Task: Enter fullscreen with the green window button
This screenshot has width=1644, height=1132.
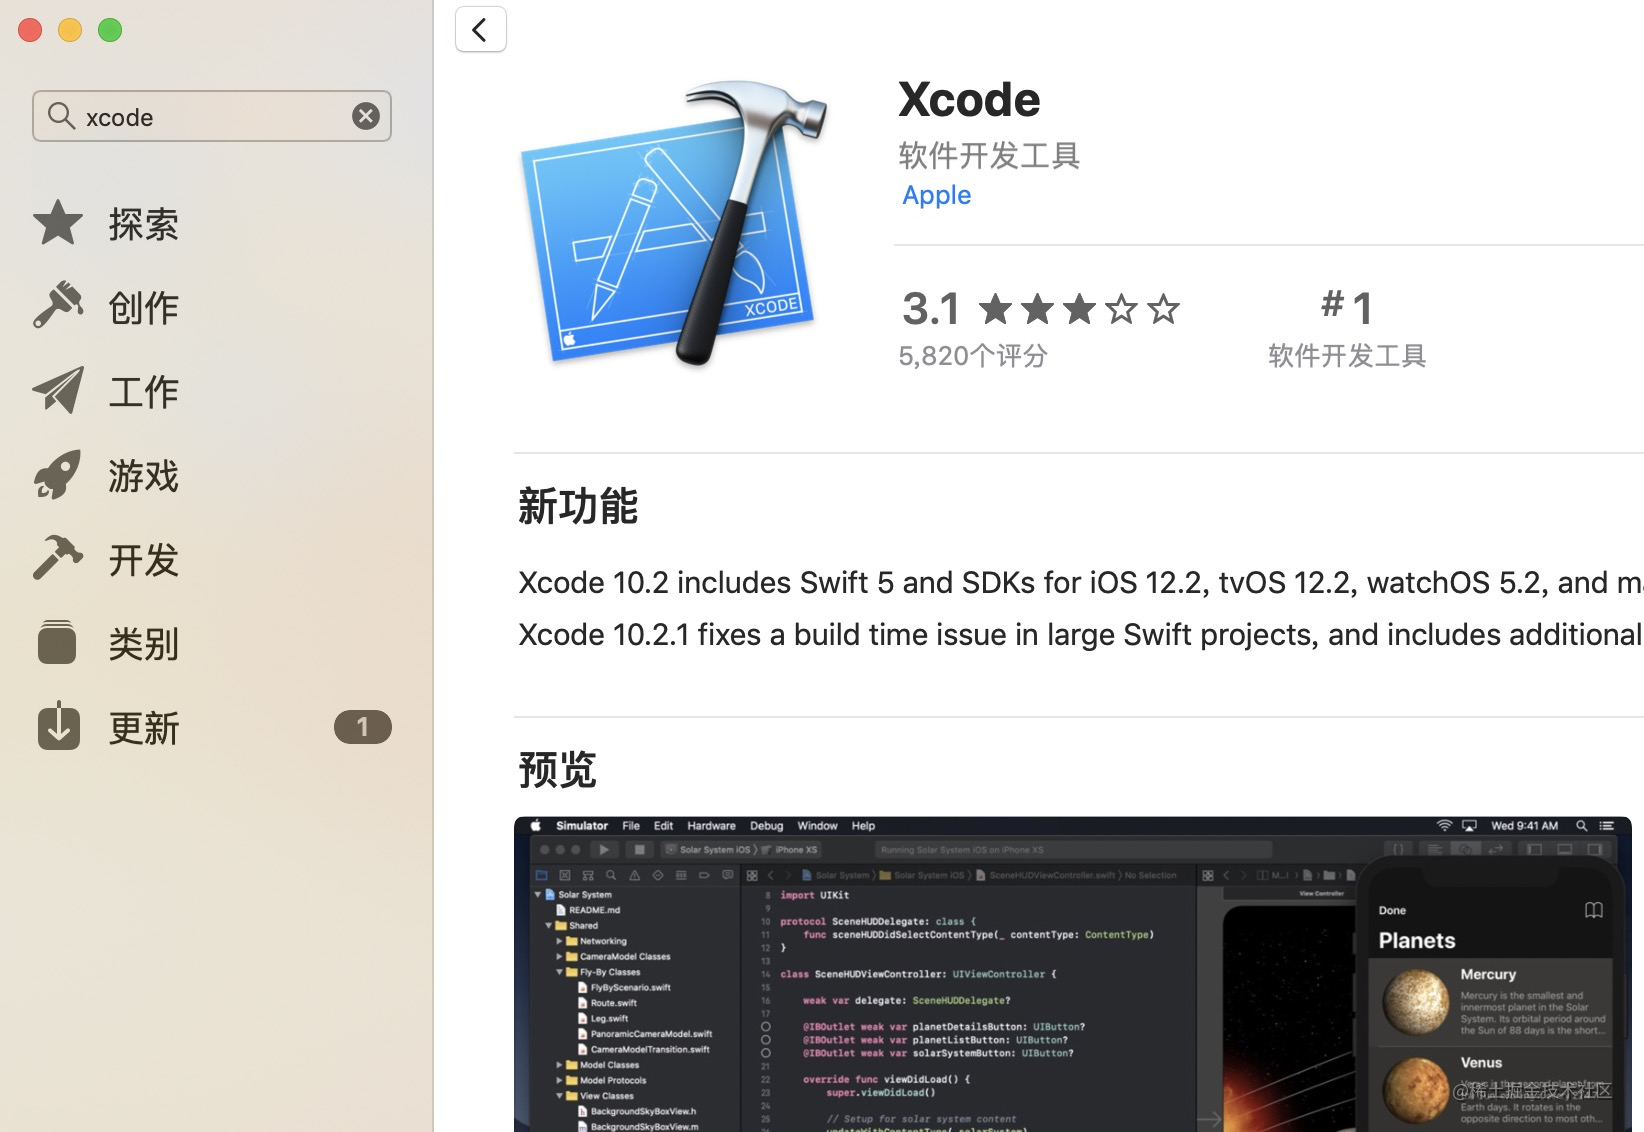Action: click(x=110, y=30)
